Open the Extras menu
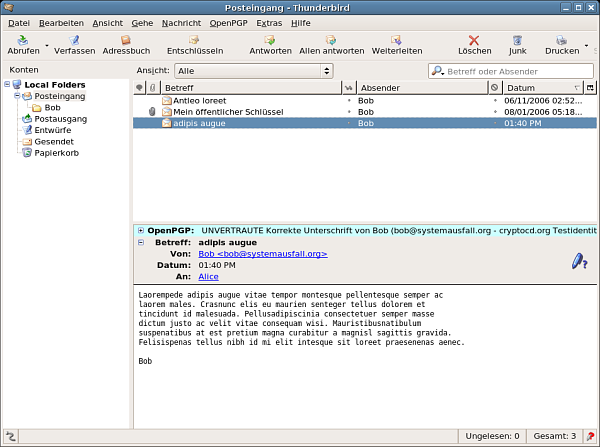600x447 pixels. click(269, 23)
